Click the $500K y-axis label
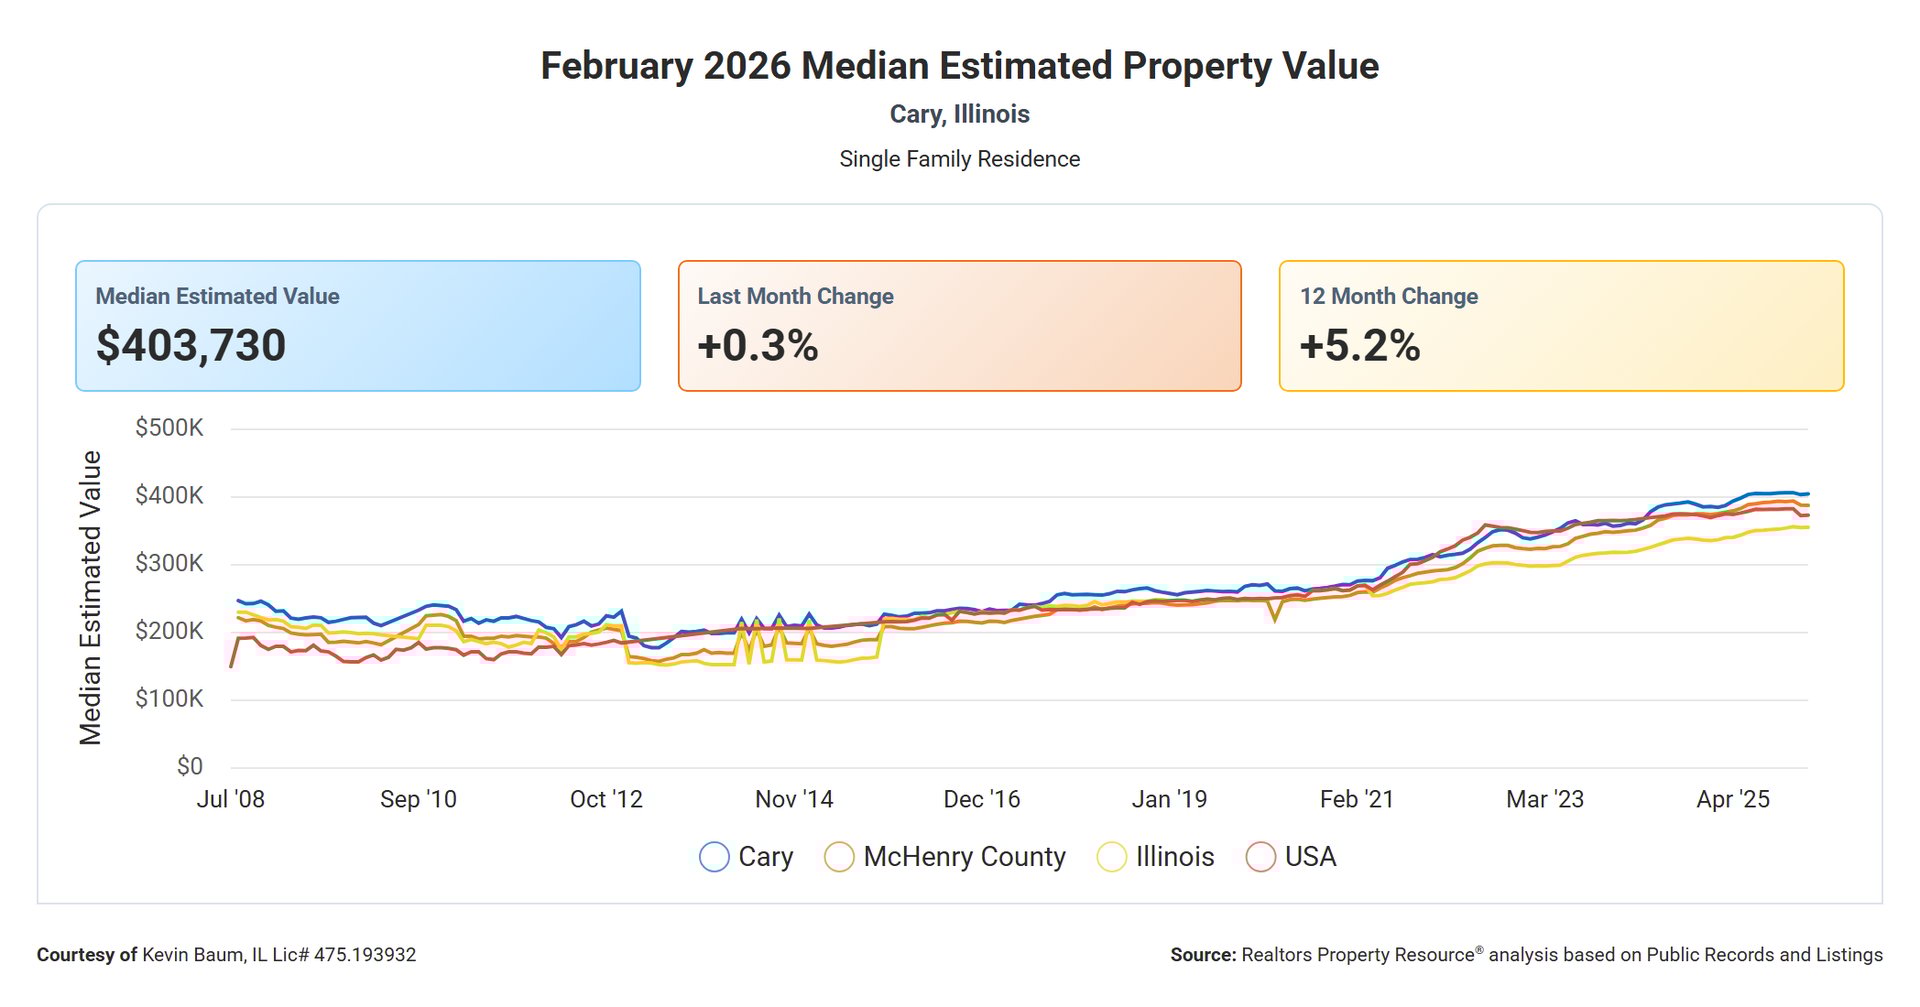Viewport: 1920px width, 1007px height. pos(169,428)
